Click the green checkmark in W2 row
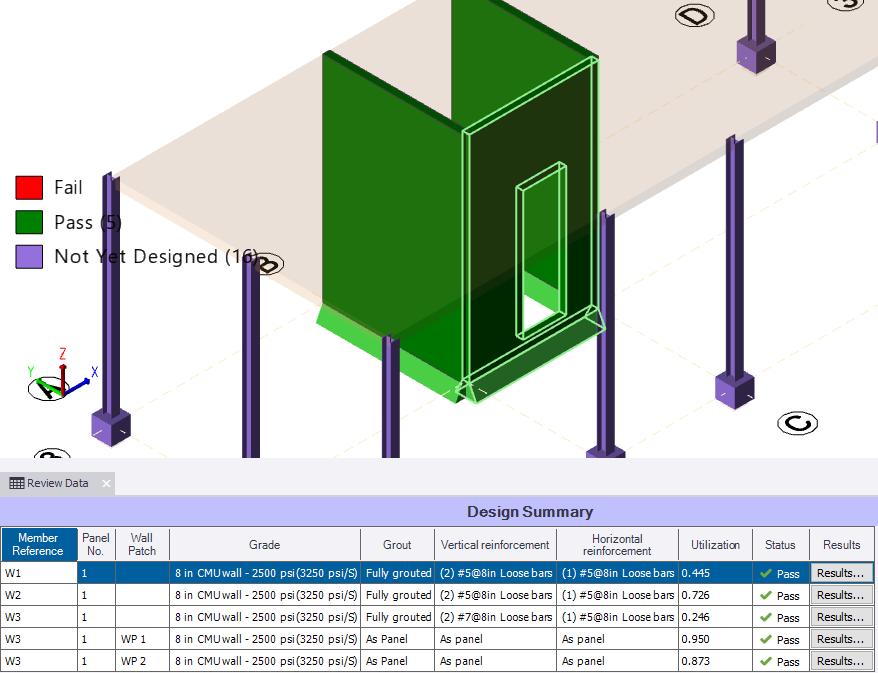 click(766, 595)
